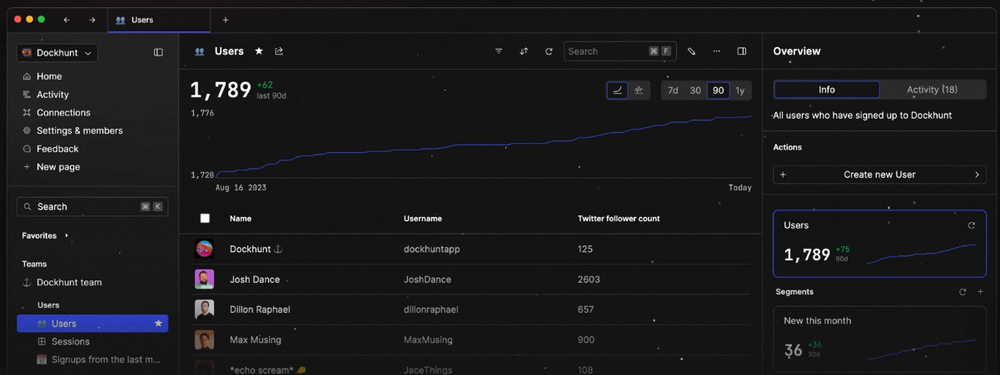Click Josh Dance's avatar thumbnail
The image size is (1000, 375).
[204, 279]
